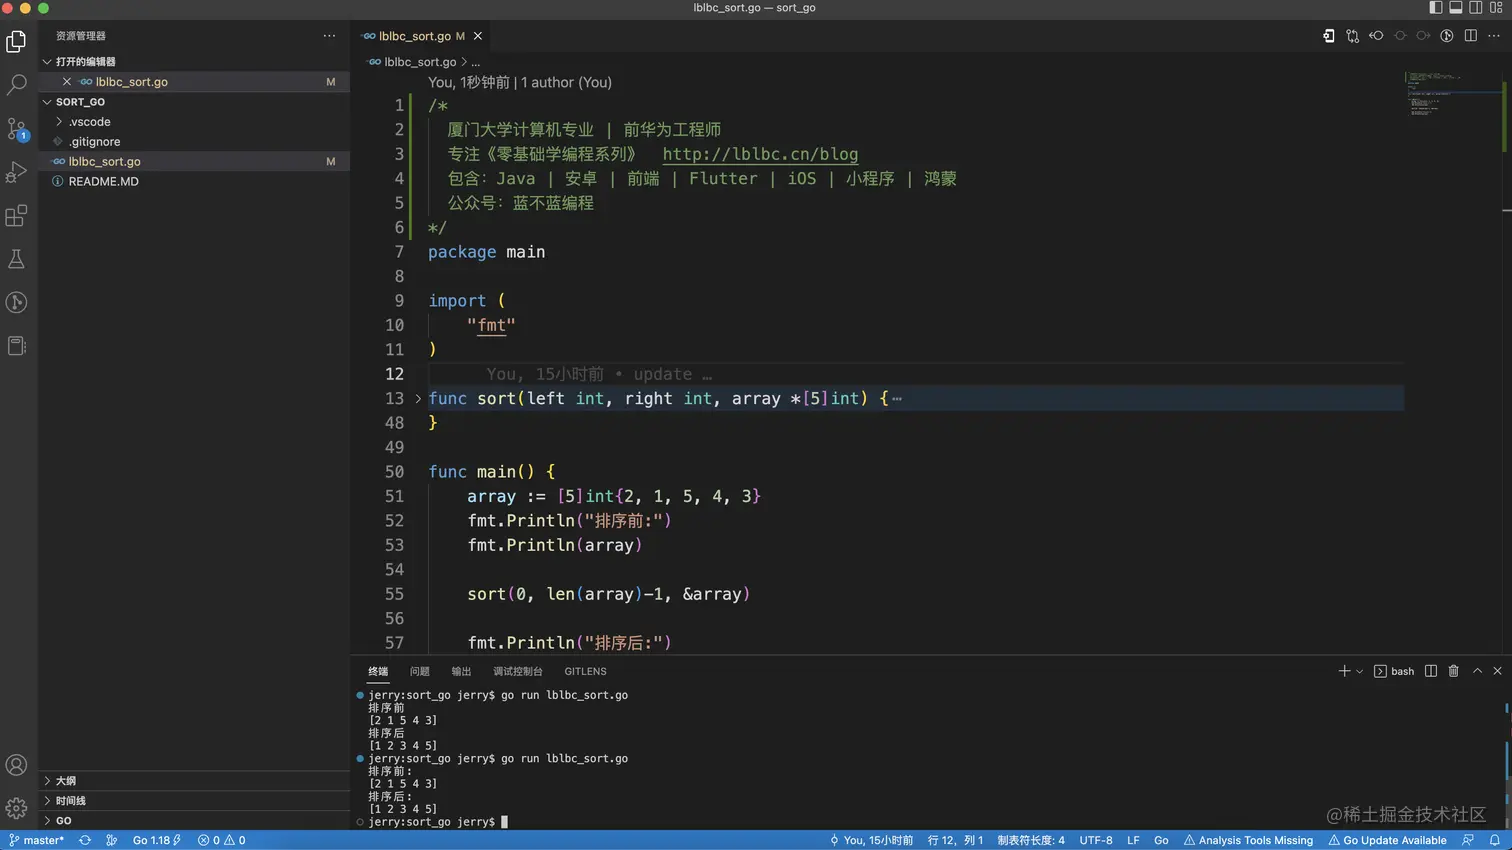Image resolution: width=1512 pixels, height=850 pixels.
Task: Switch to the GITLENS panel tab
Action: [585, 671]
